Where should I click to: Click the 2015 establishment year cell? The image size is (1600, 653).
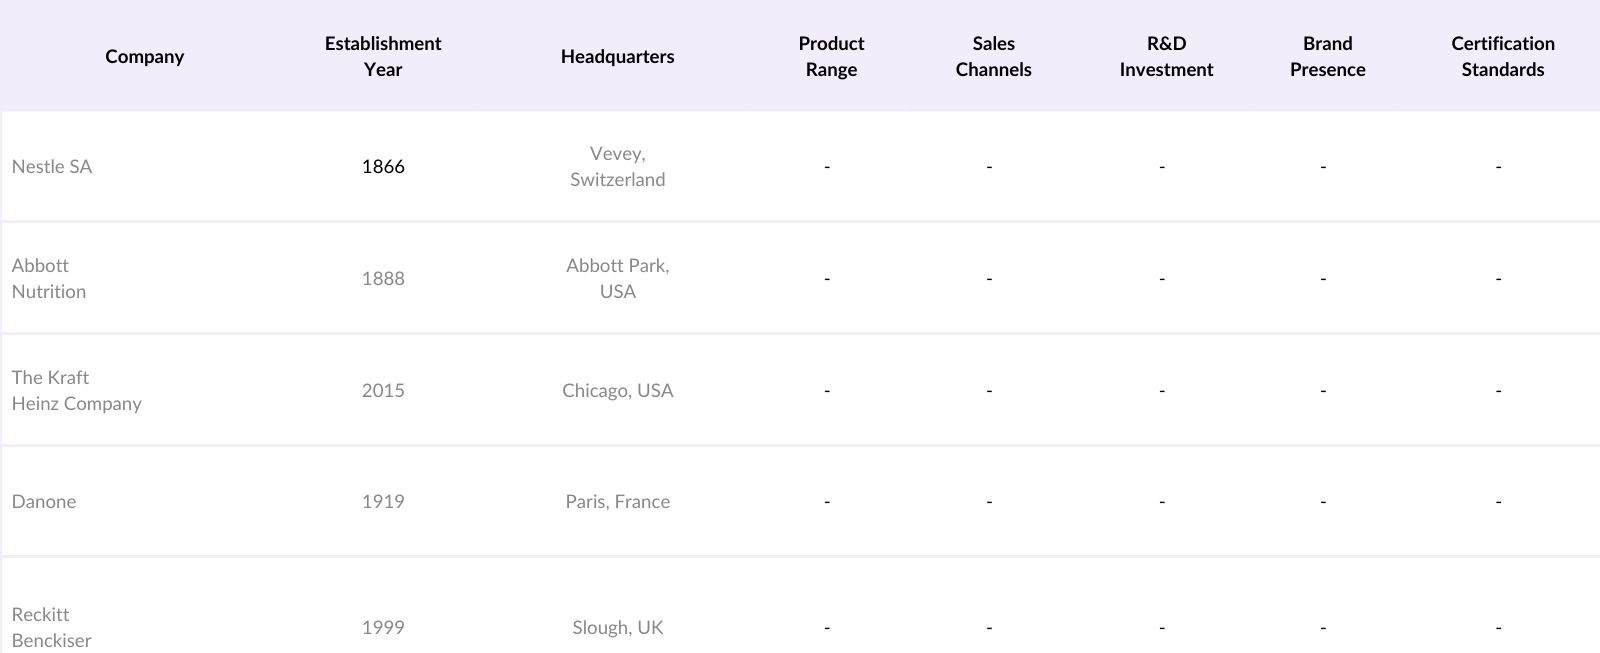tap(383, 390)
